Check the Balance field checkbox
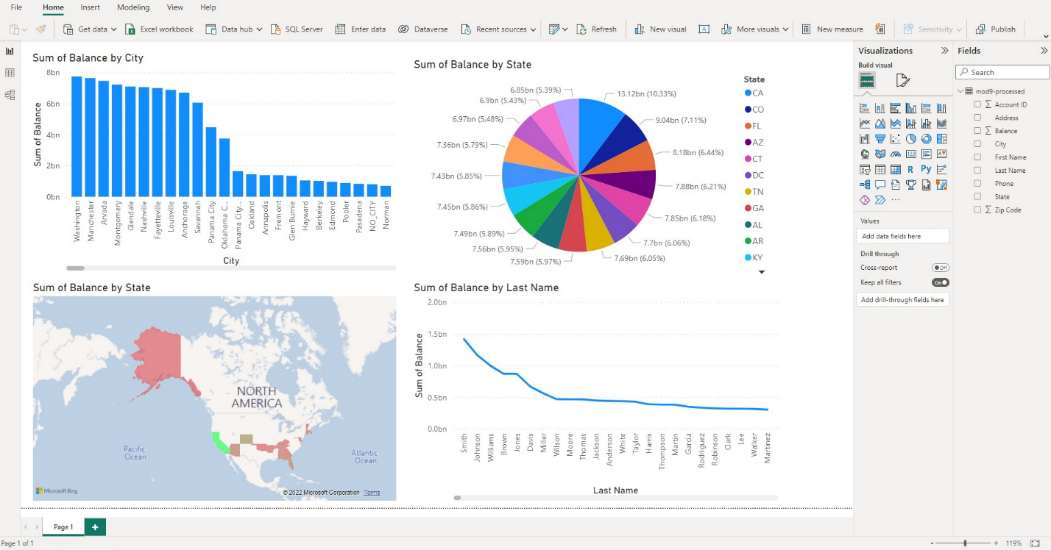This screenshot has height=550, width=1051. (977, 131)
